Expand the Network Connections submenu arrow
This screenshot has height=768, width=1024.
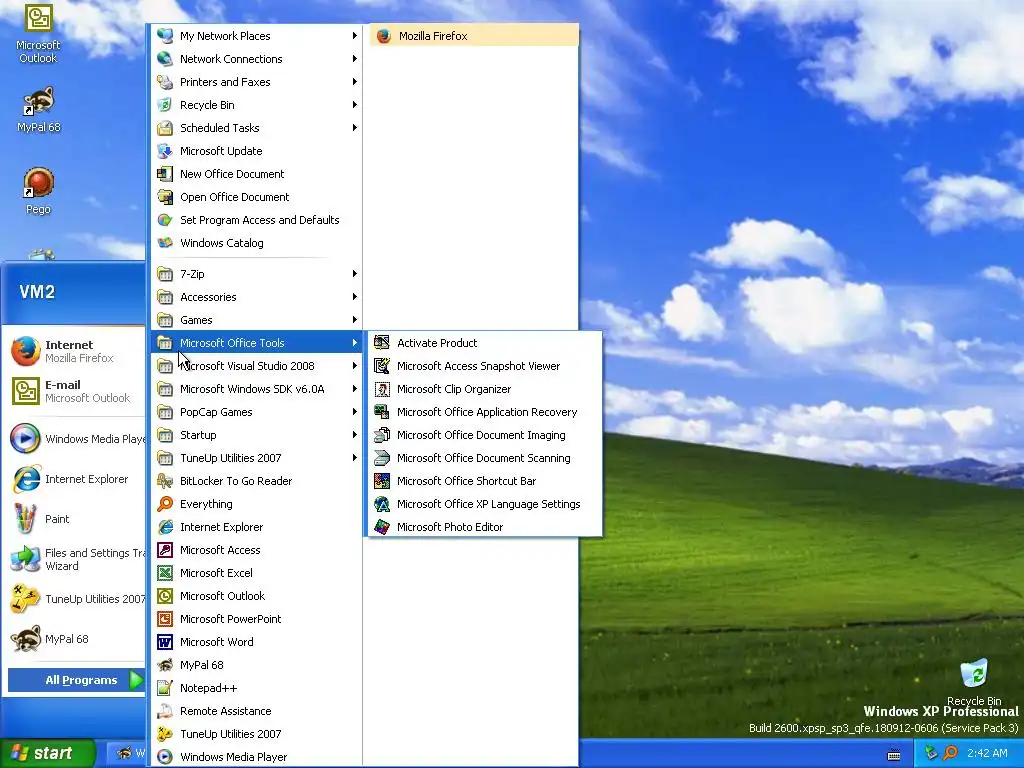coord(355,59)
